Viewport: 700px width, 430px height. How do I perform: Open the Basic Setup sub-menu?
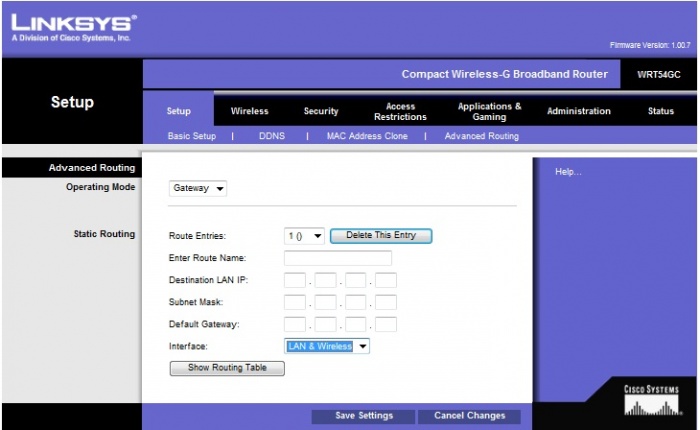coord(192,136)
